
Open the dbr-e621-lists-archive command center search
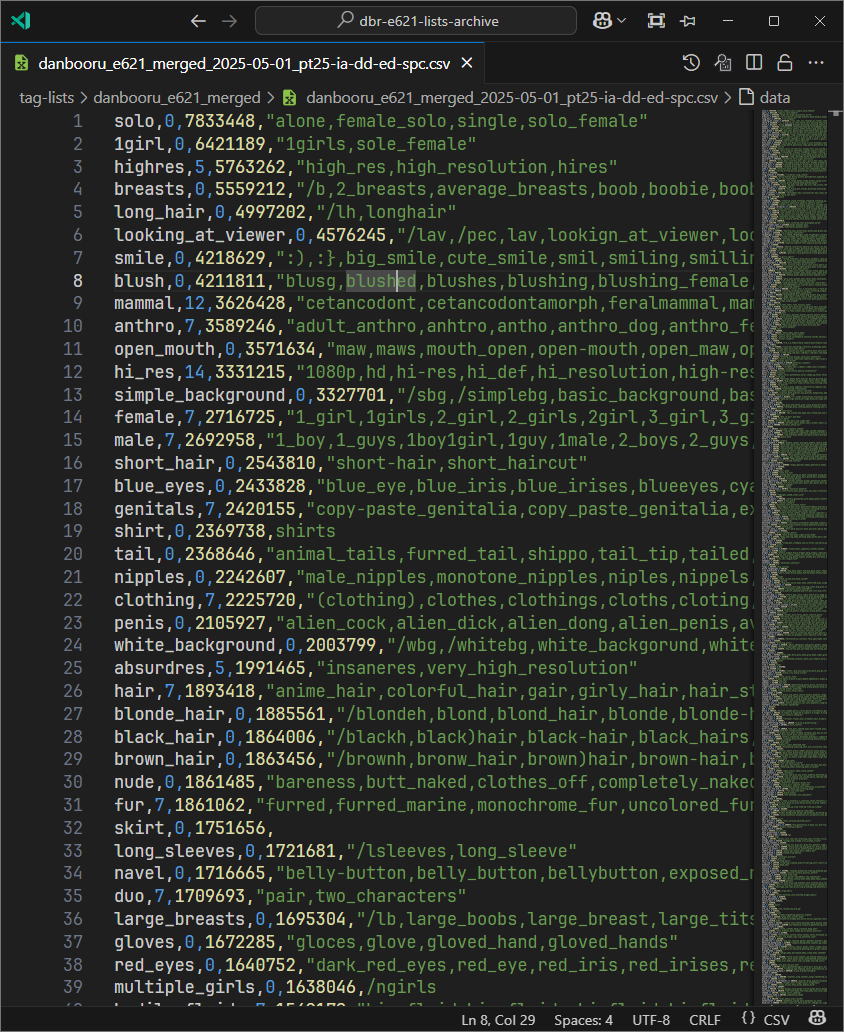pyautogui.click(x=416, y=20)
